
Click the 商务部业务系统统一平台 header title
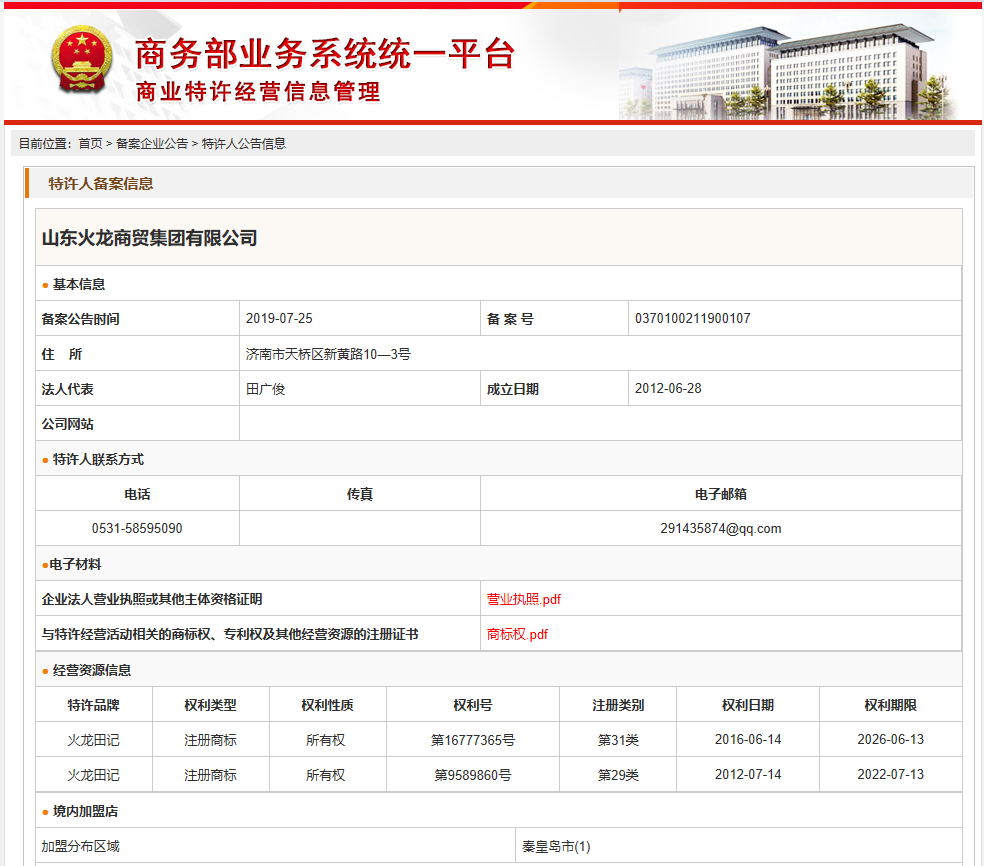325,54
